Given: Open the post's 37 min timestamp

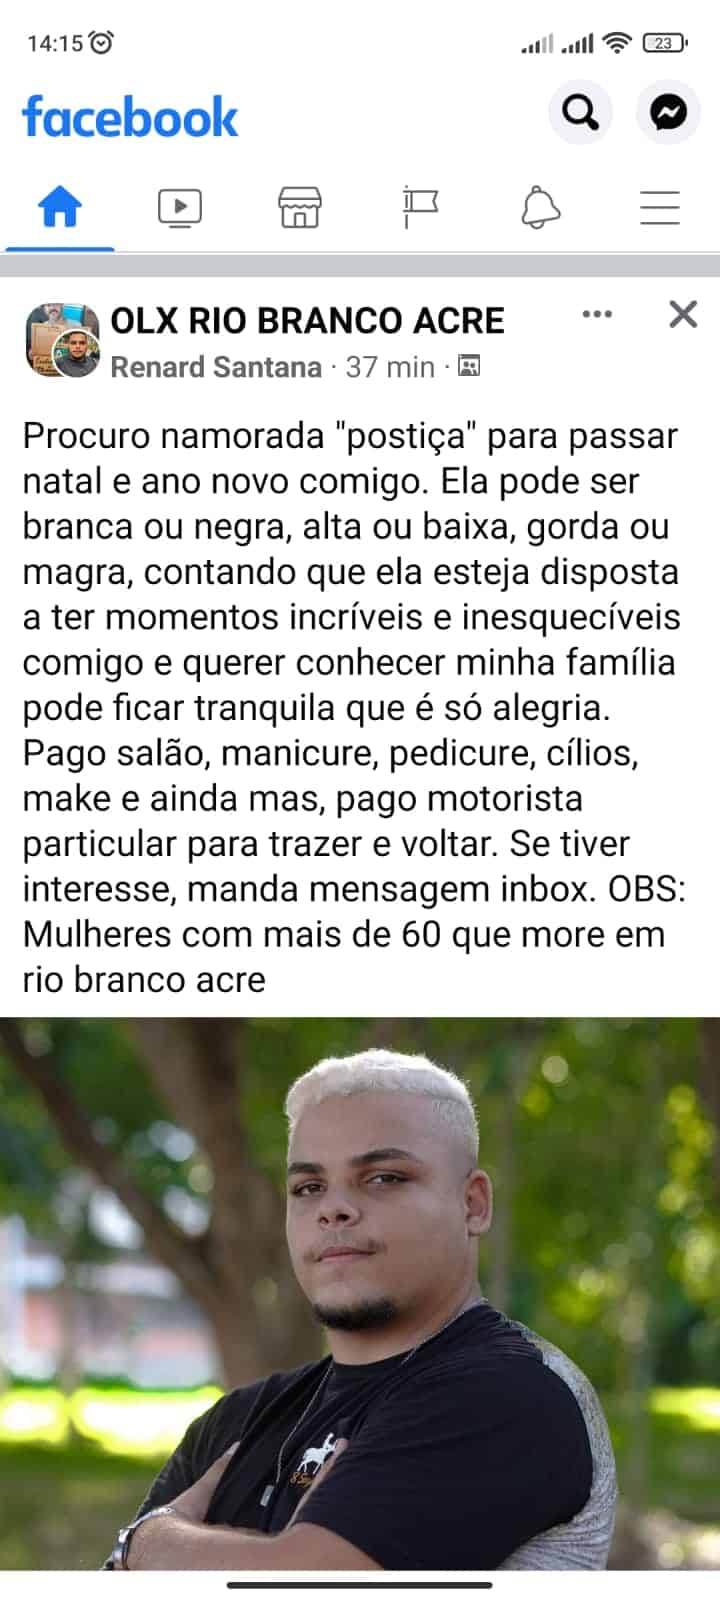Looking at the screenshot, I should pos(390,367).
